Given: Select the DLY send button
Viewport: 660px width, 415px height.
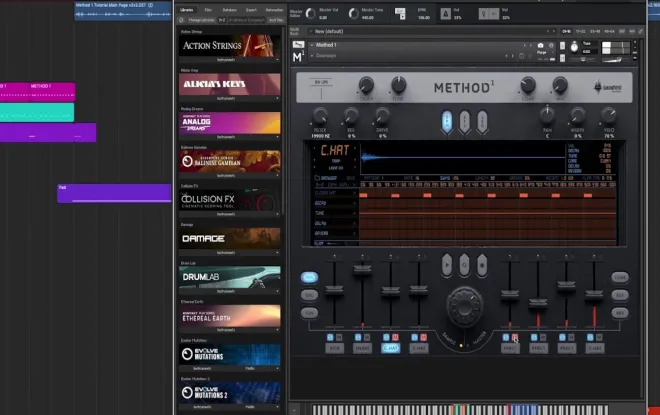Looking at the screenshot, I should click(x=620, y=295).
